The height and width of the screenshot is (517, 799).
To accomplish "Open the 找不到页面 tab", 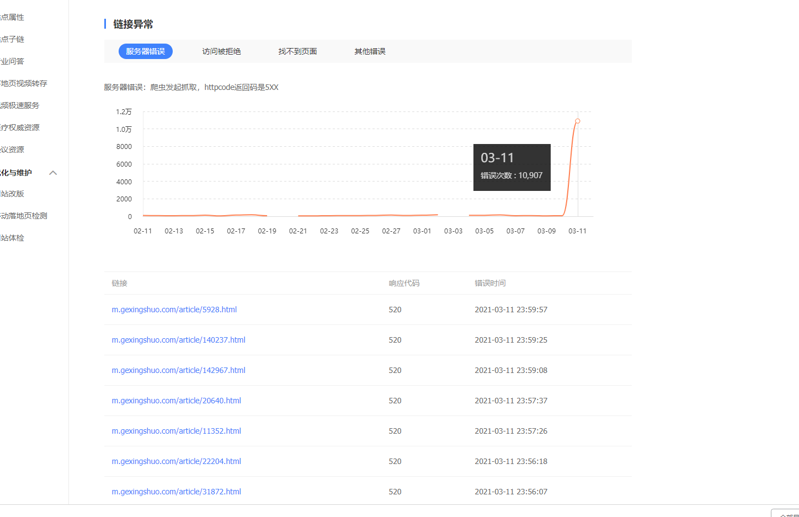I will 297,51.
